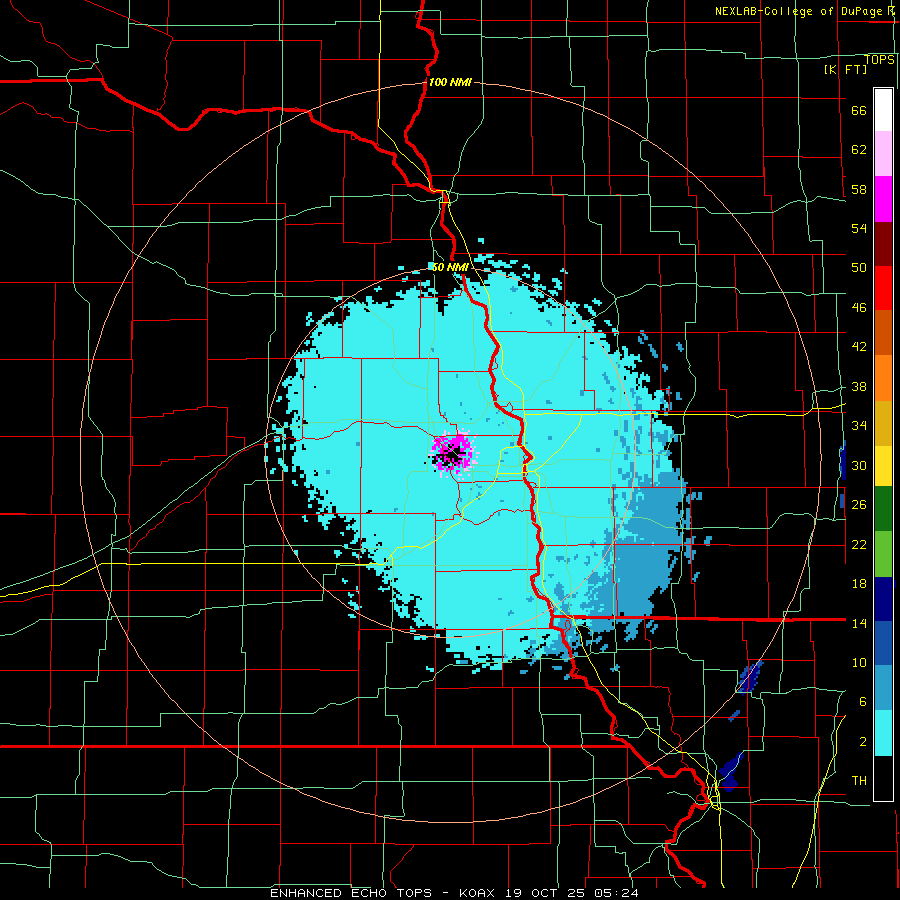Click the [K FT] units label

tap(845, 69)
